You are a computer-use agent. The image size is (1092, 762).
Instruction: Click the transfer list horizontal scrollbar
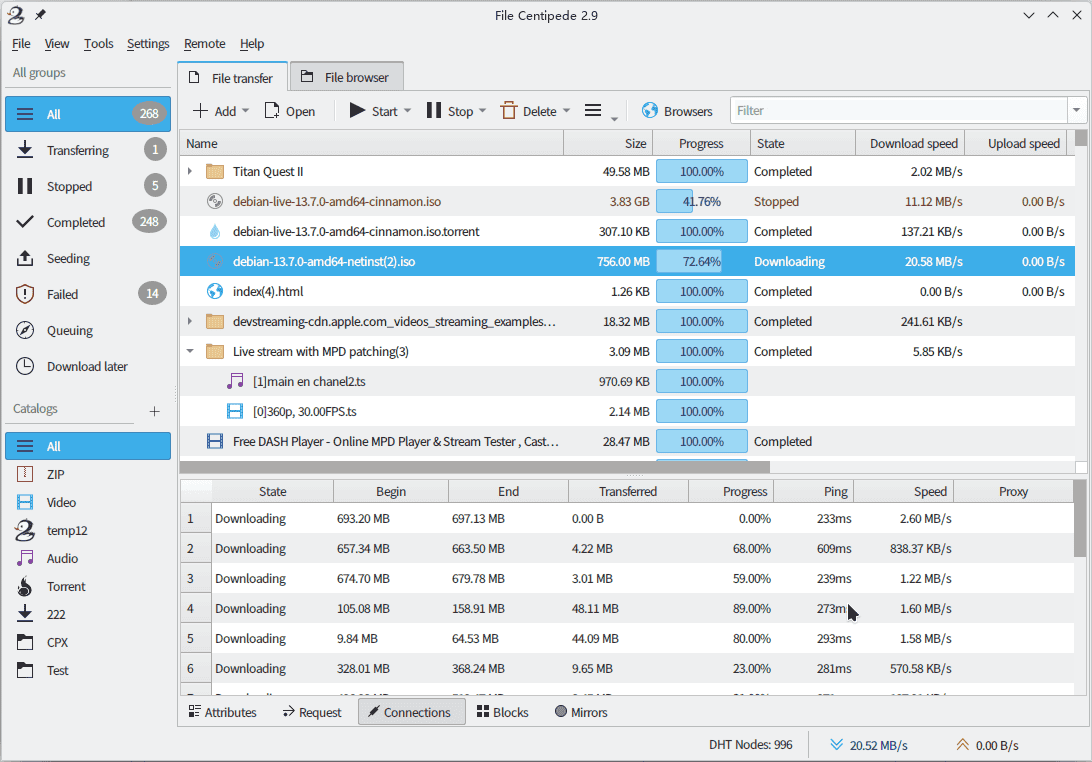(x=475, y=467)
